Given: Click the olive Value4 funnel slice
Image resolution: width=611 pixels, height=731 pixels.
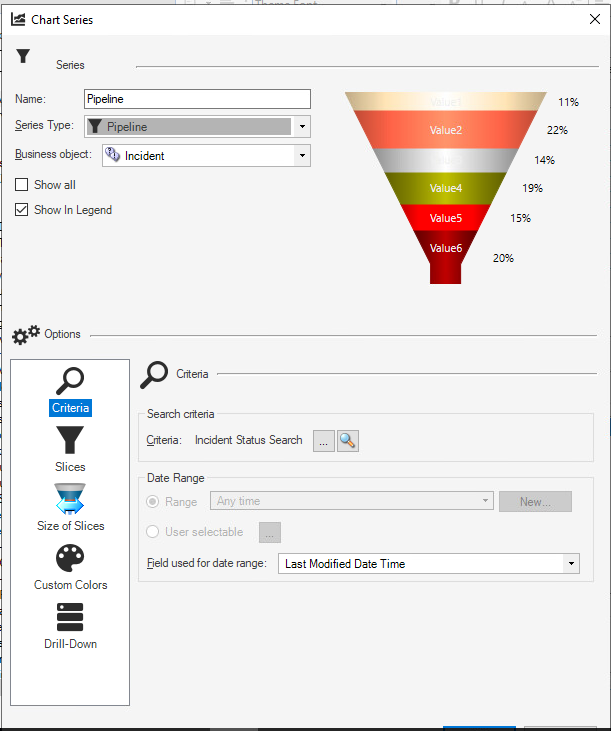Looking at the screenshot, I should coord(446,188).
